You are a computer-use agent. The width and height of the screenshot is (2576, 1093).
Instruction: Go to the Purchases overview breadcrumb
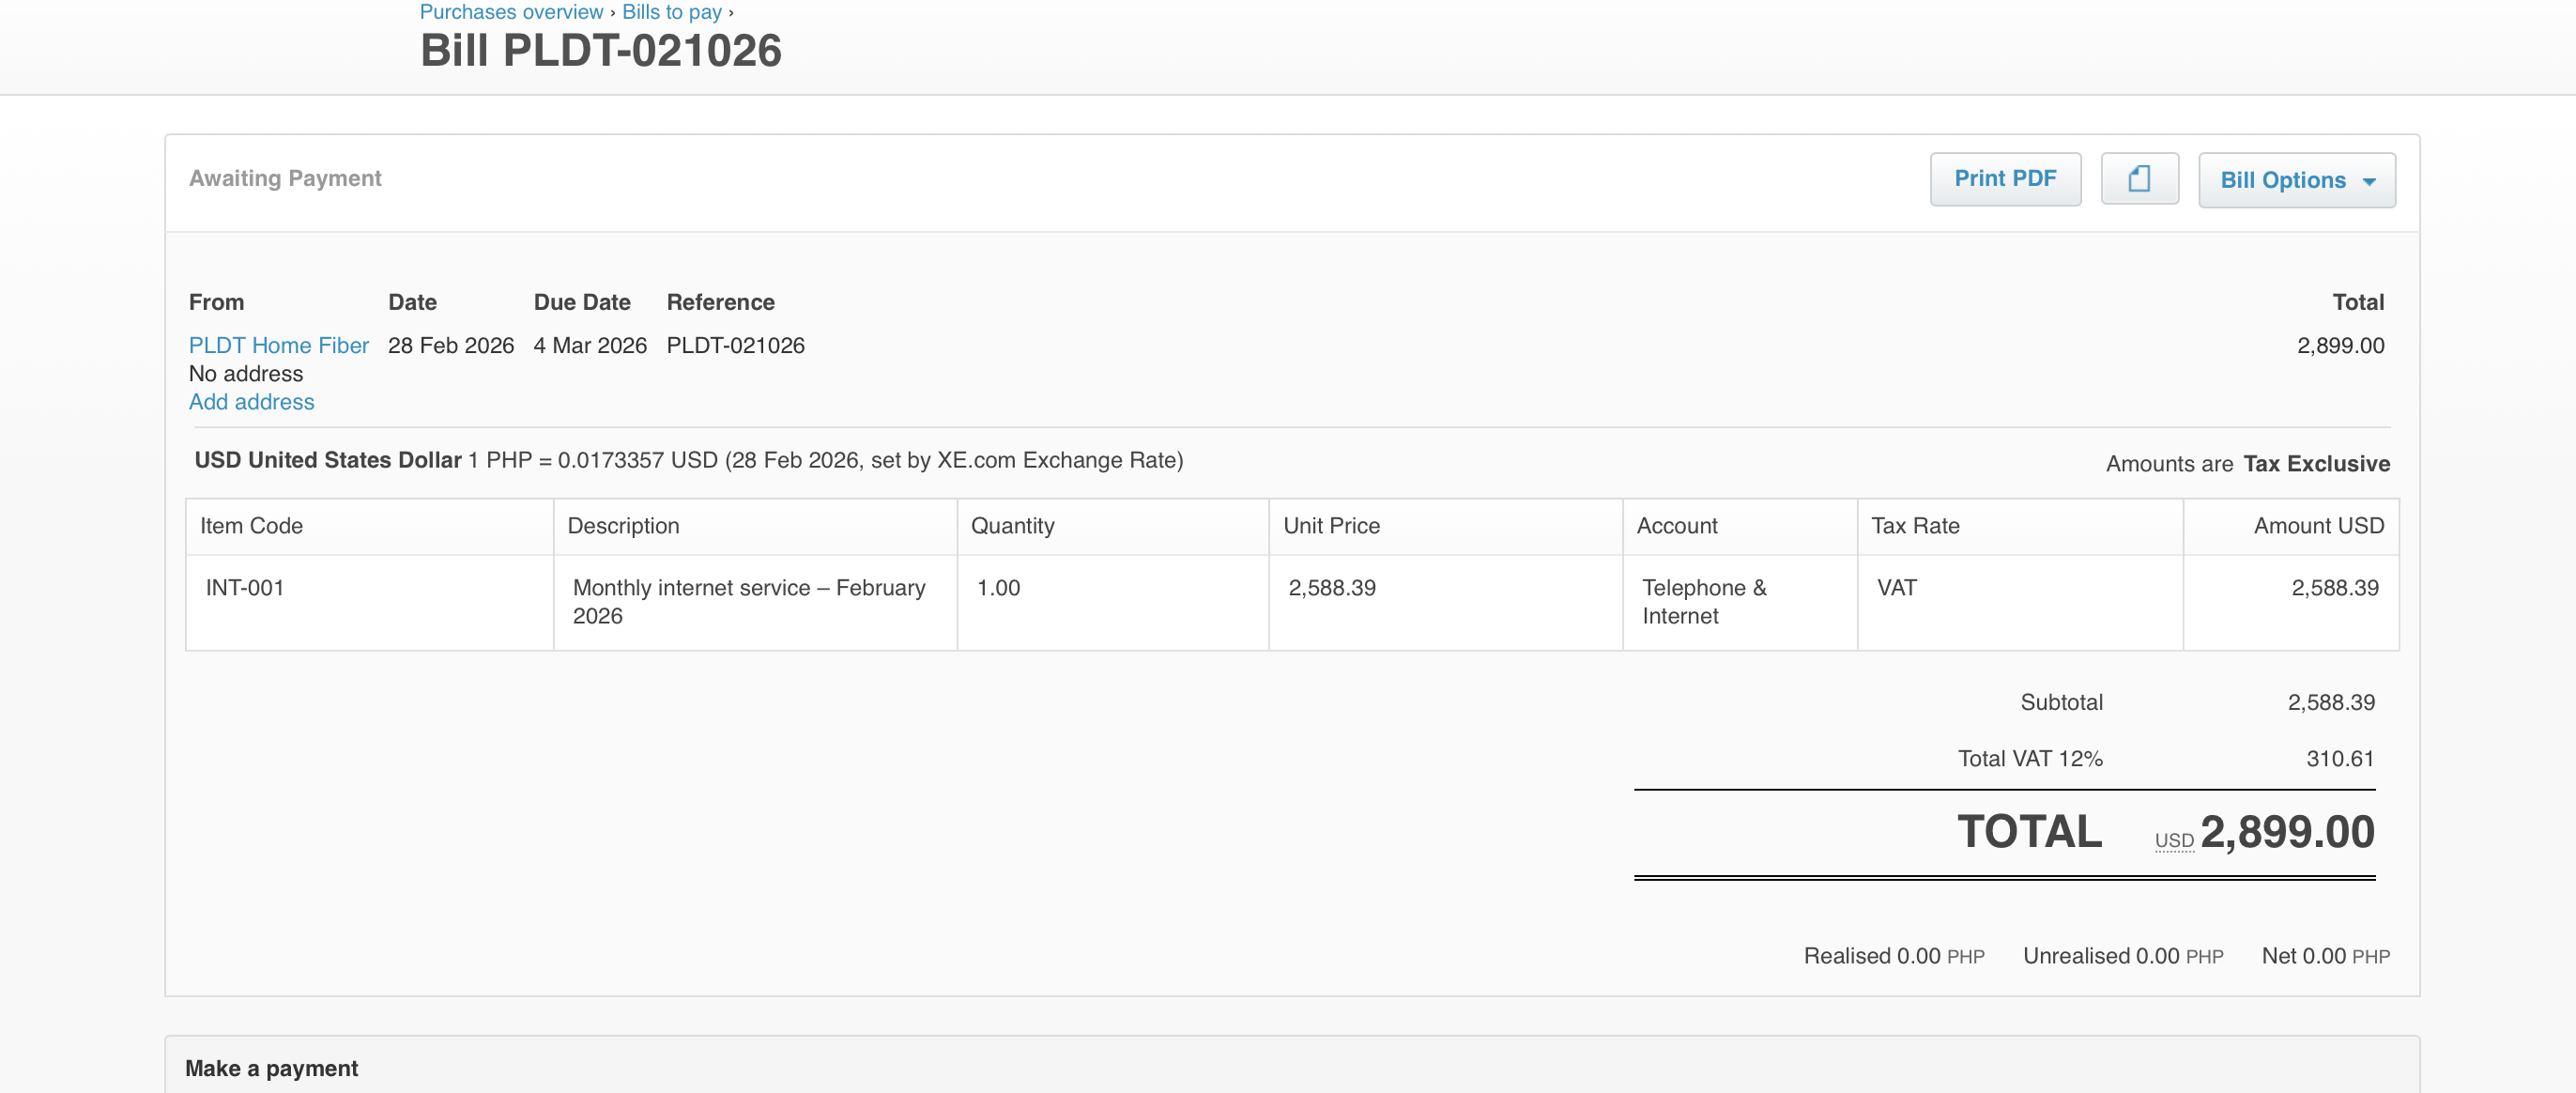pos(511,12)
